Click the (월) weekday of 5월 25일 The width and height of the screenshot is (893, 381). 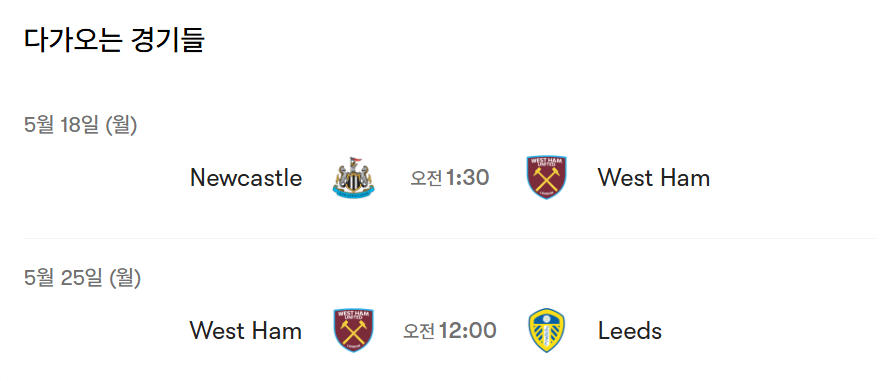(125, 277)
